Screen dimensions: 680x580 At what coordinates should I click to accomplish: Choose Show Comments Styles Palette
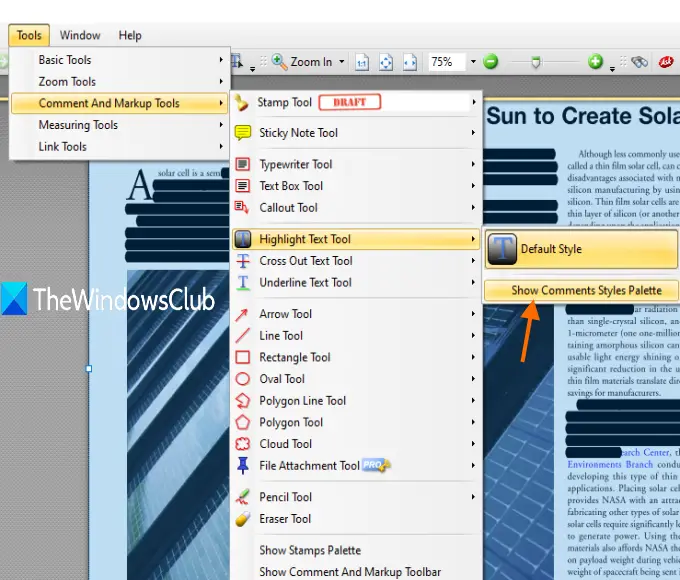tap(582, 290)
